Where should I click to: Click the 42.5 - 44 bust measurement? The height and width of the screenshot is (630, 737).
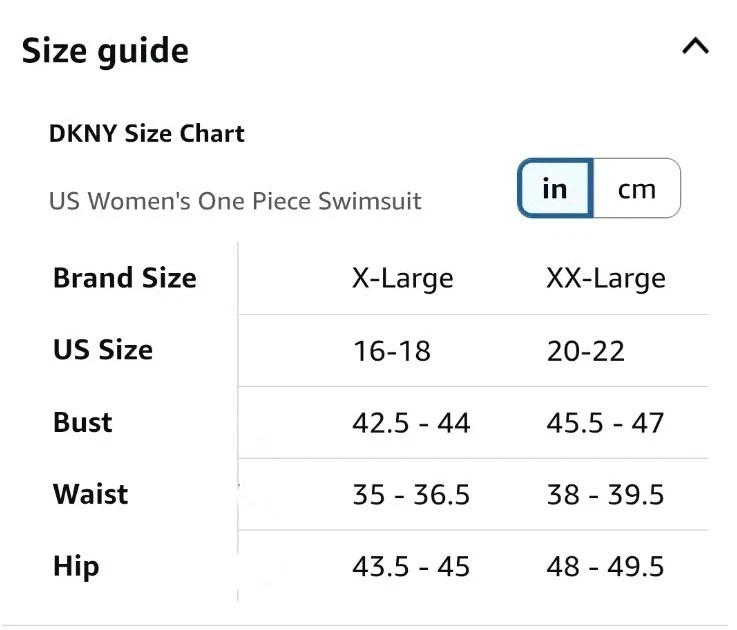(411, 423)
